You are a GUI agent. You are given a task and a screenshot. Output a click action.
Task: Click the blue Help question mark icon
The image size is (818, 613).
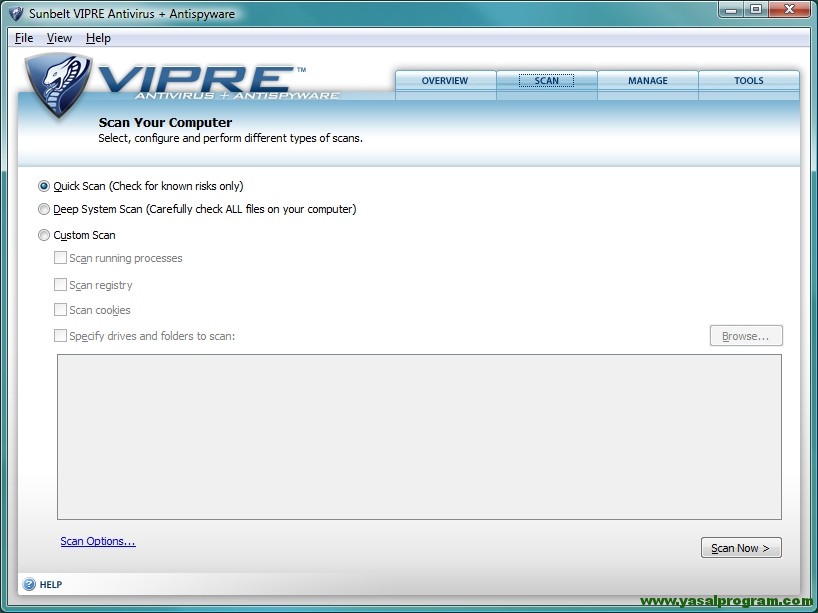click(x=29, y=584)
